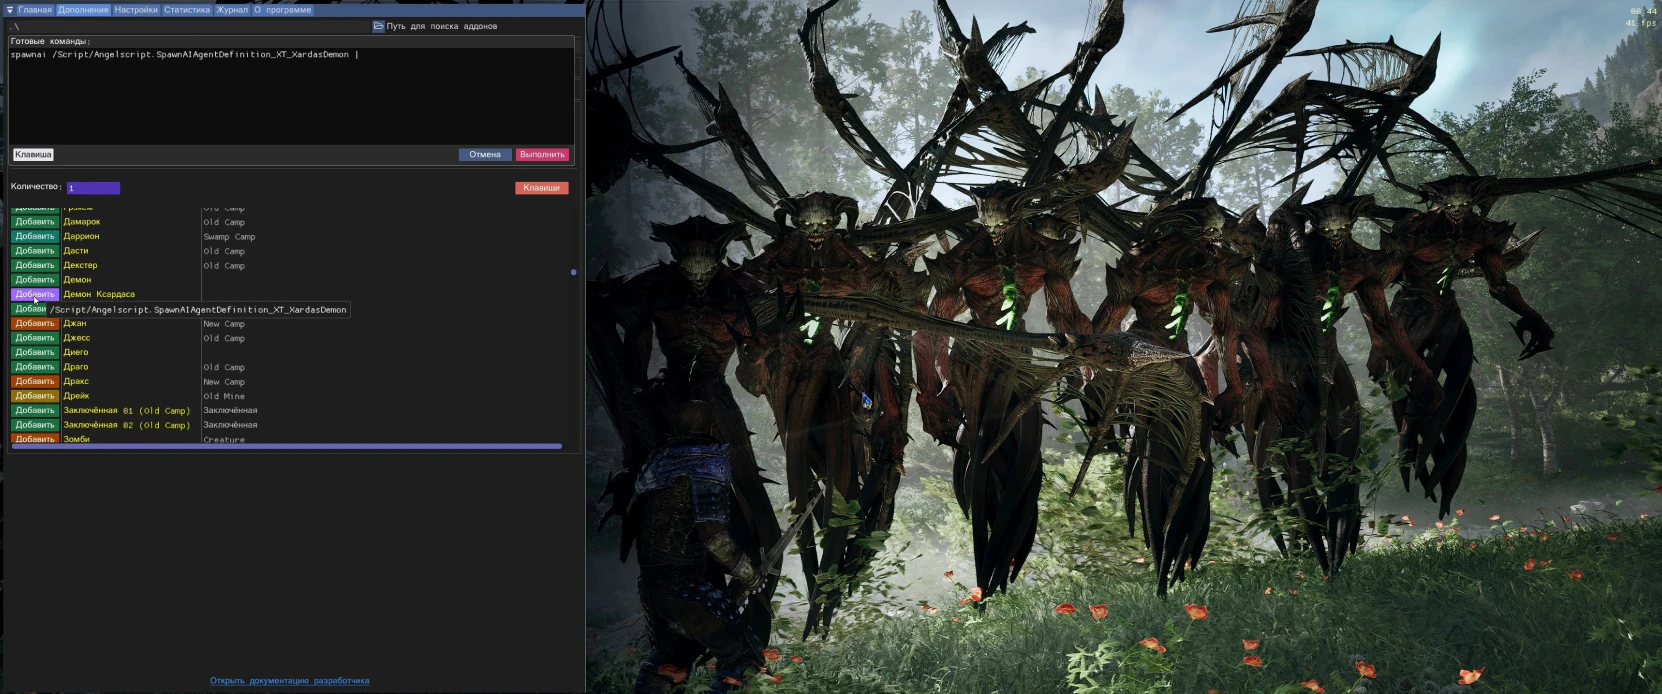Image resolution: width=1662 pixels, height=694 pixels.
Task: Click the list's horizontal scrollbar
Action: click(286, 446)
